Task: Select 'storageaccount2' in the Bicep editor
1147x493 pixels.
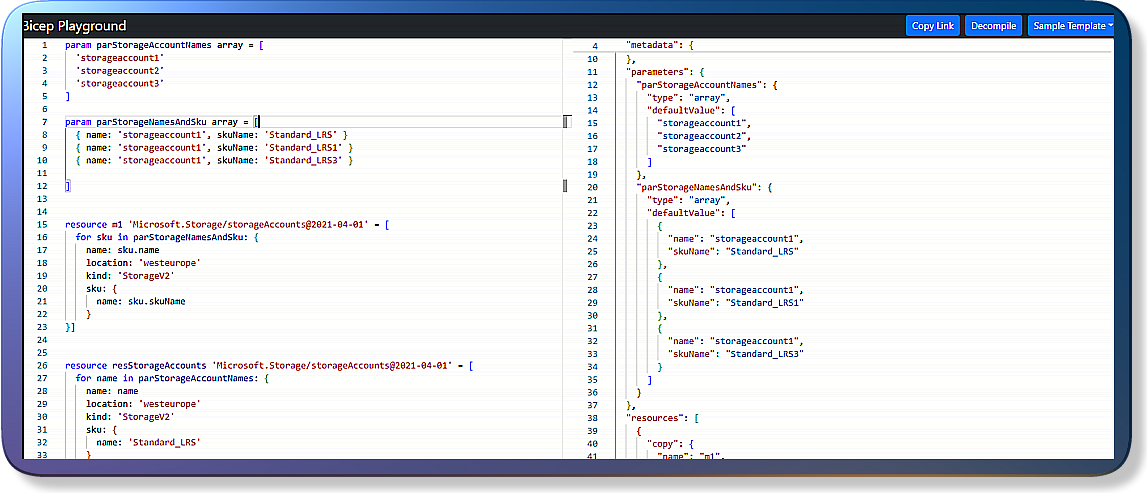Action: tap(120, 70)
